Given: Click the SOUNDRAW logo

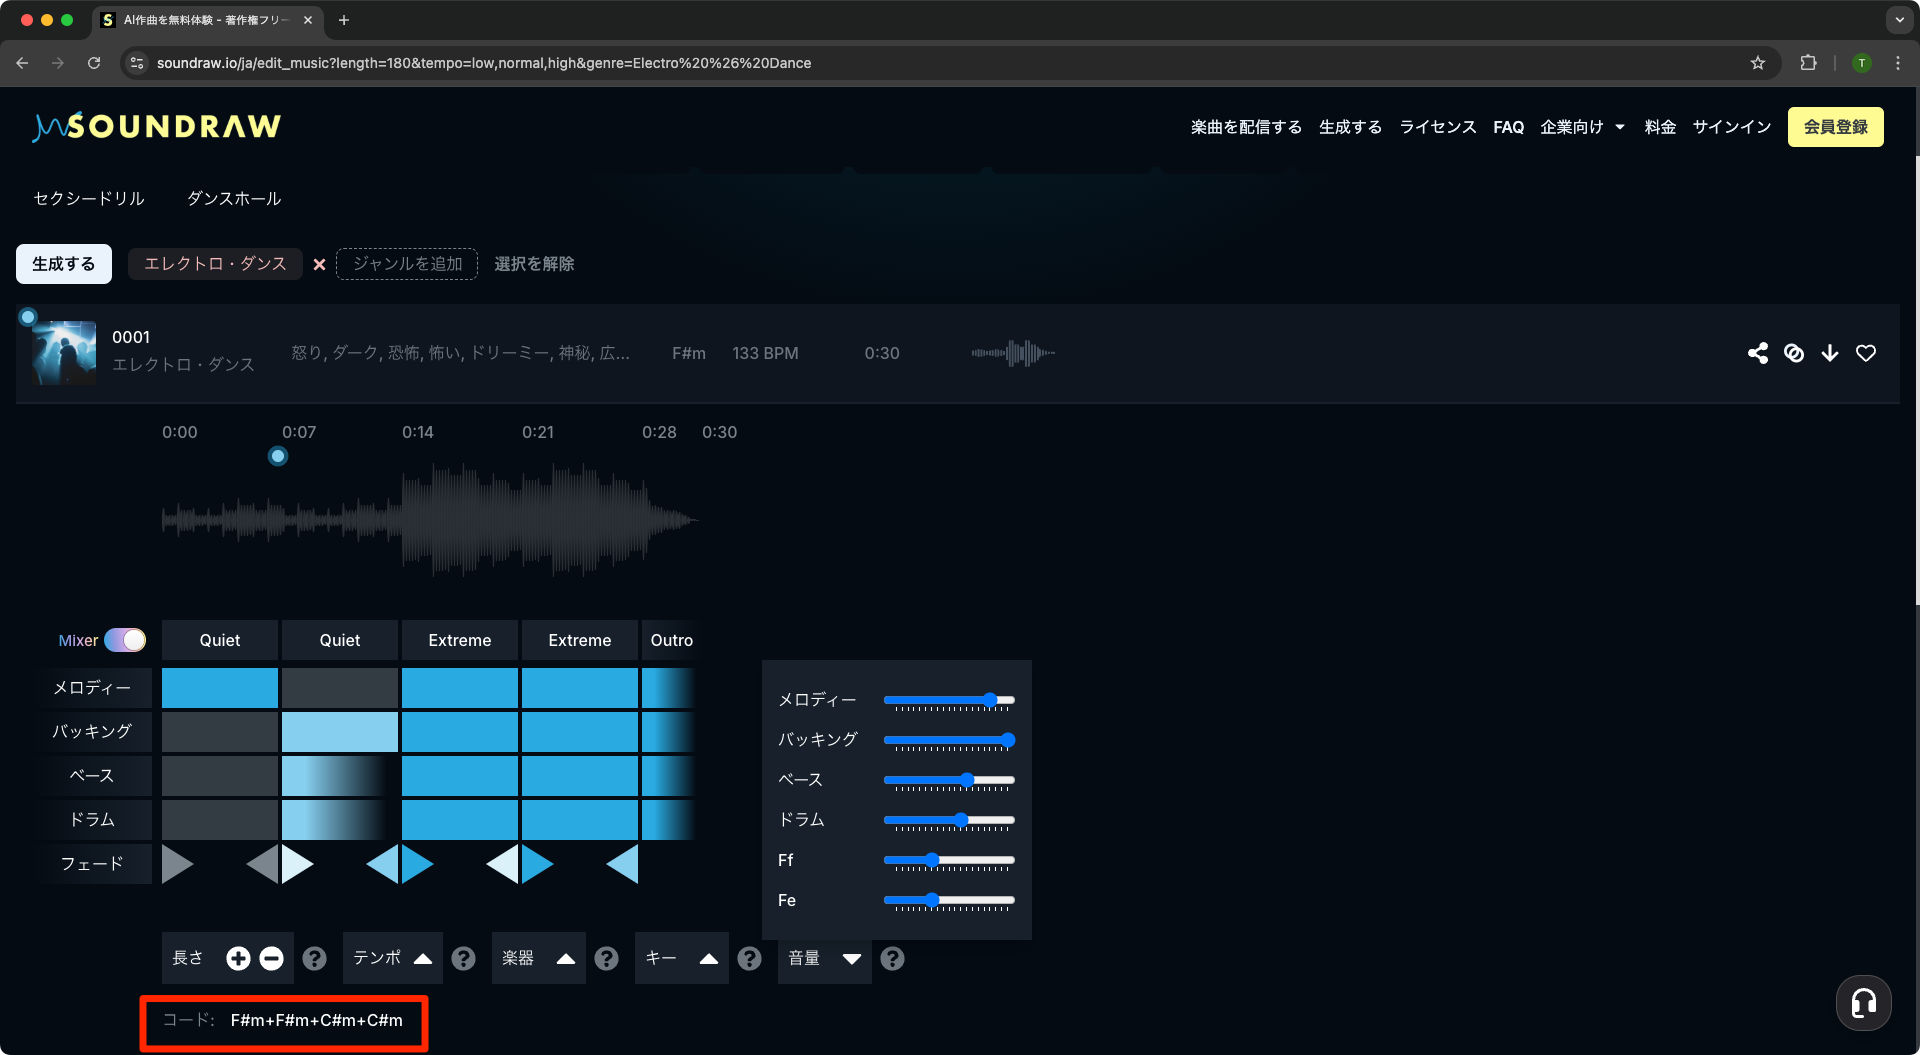Looking at the screenshot, I should tap(157, 127).
